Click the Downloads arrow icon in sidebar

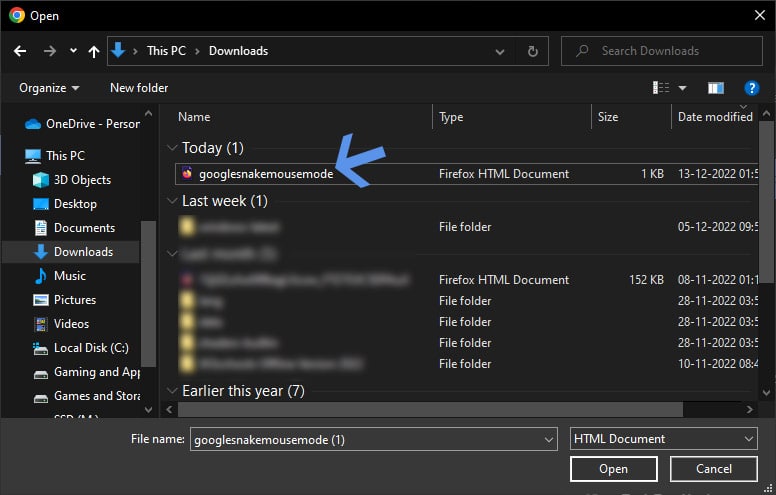point(41,252)
